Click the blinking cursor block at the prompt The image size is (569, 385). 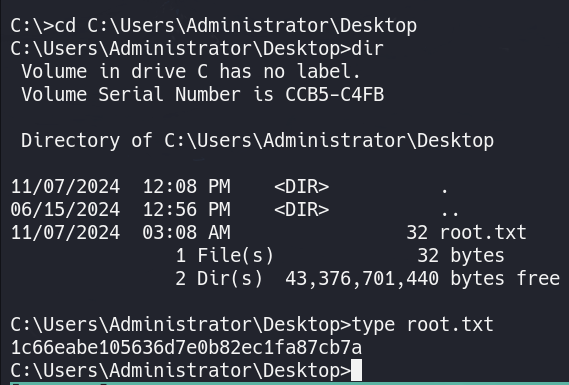click(x=356, y=370)
